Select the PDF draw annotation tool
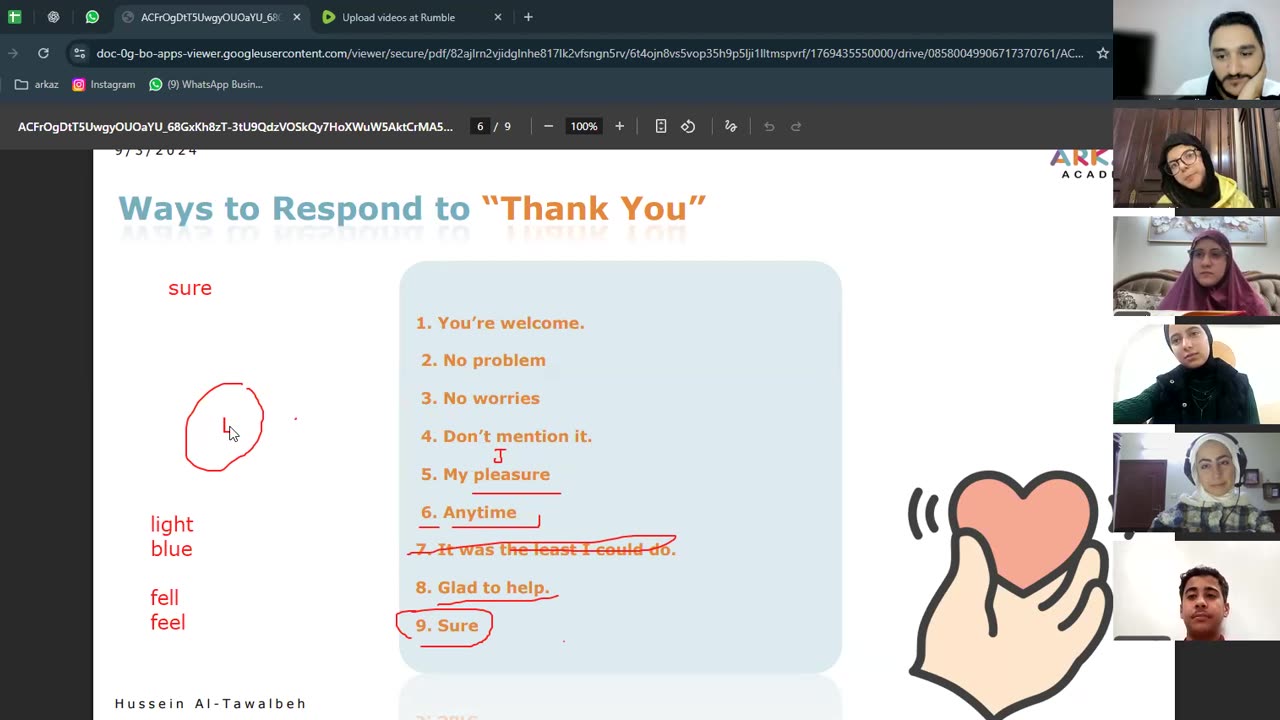1280x720 pixels. coord(731,126)
